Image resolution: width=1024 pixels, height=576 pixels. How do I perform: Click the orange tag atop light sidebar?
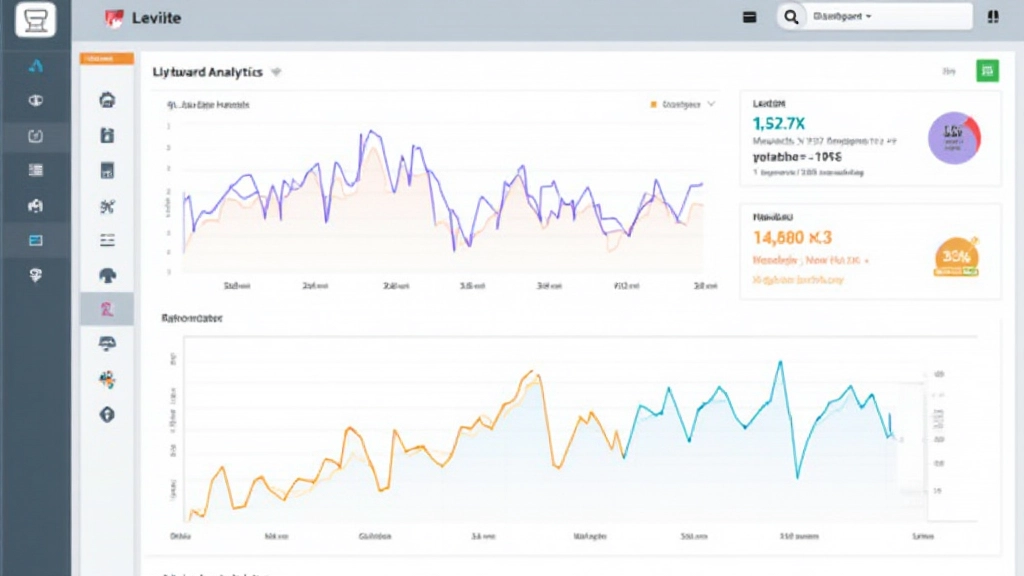[106, 59]
